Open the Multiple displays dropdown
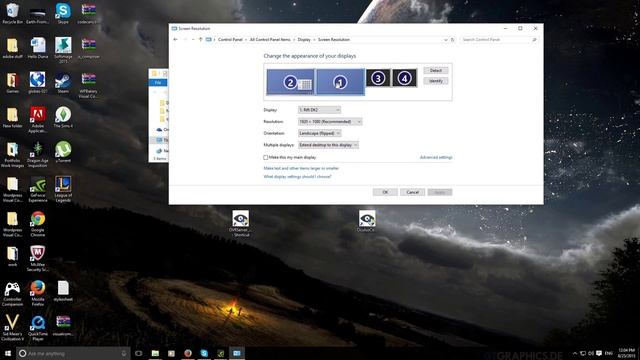The image size is (640, 360). (328, 145)
